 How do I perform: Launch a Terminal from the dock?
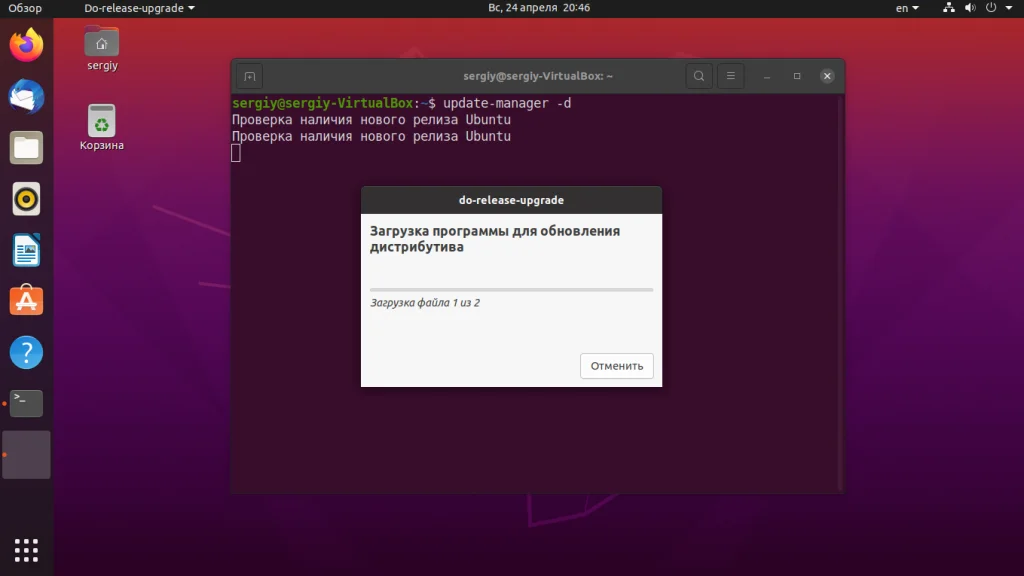pyautogui.click(x=25, y=403)
